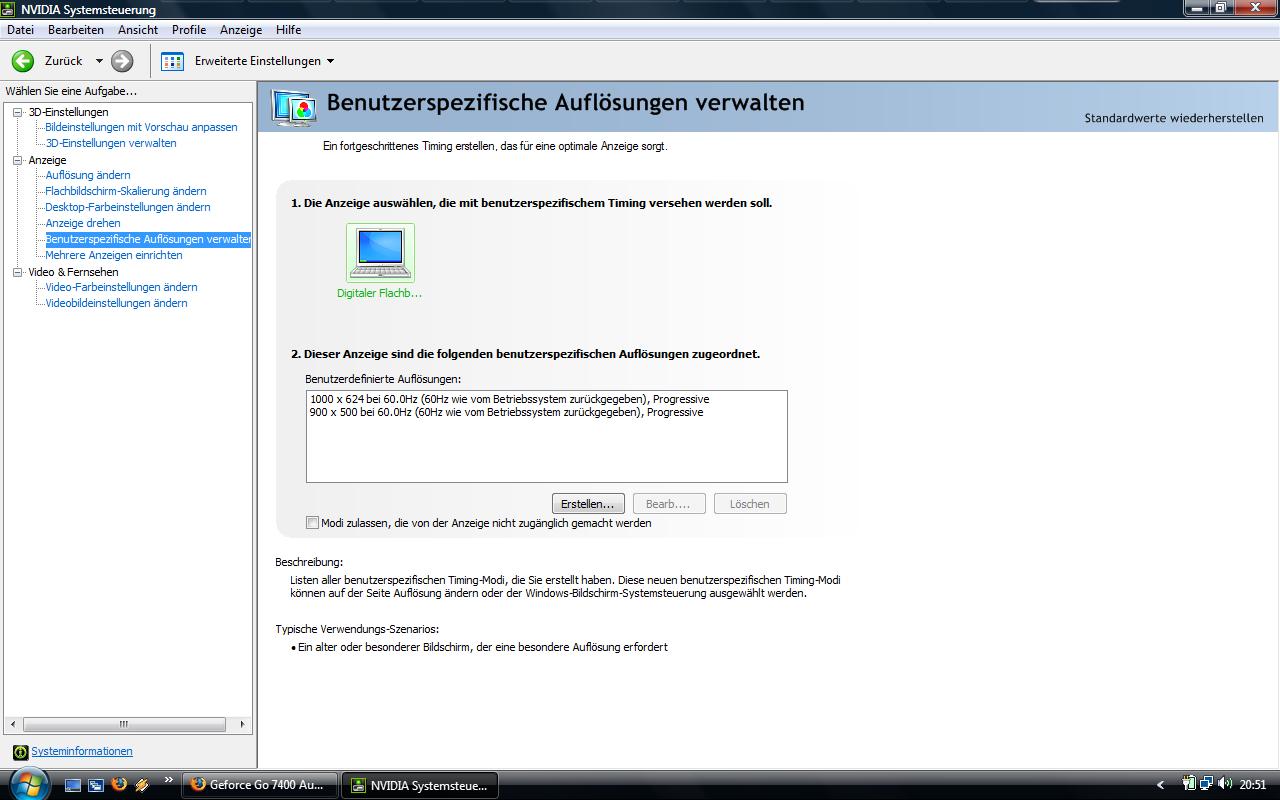The height and width of the screenshot is (800, 1280).
Task: Click the Erstellen... button
Action: point(588,504)
